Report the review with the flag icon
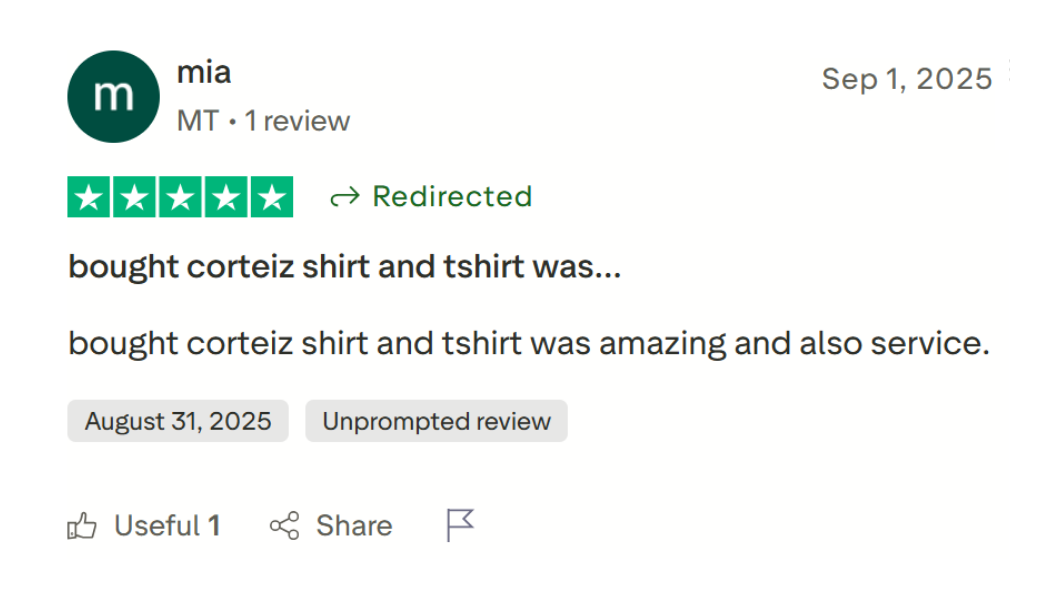 coord(460,525)
